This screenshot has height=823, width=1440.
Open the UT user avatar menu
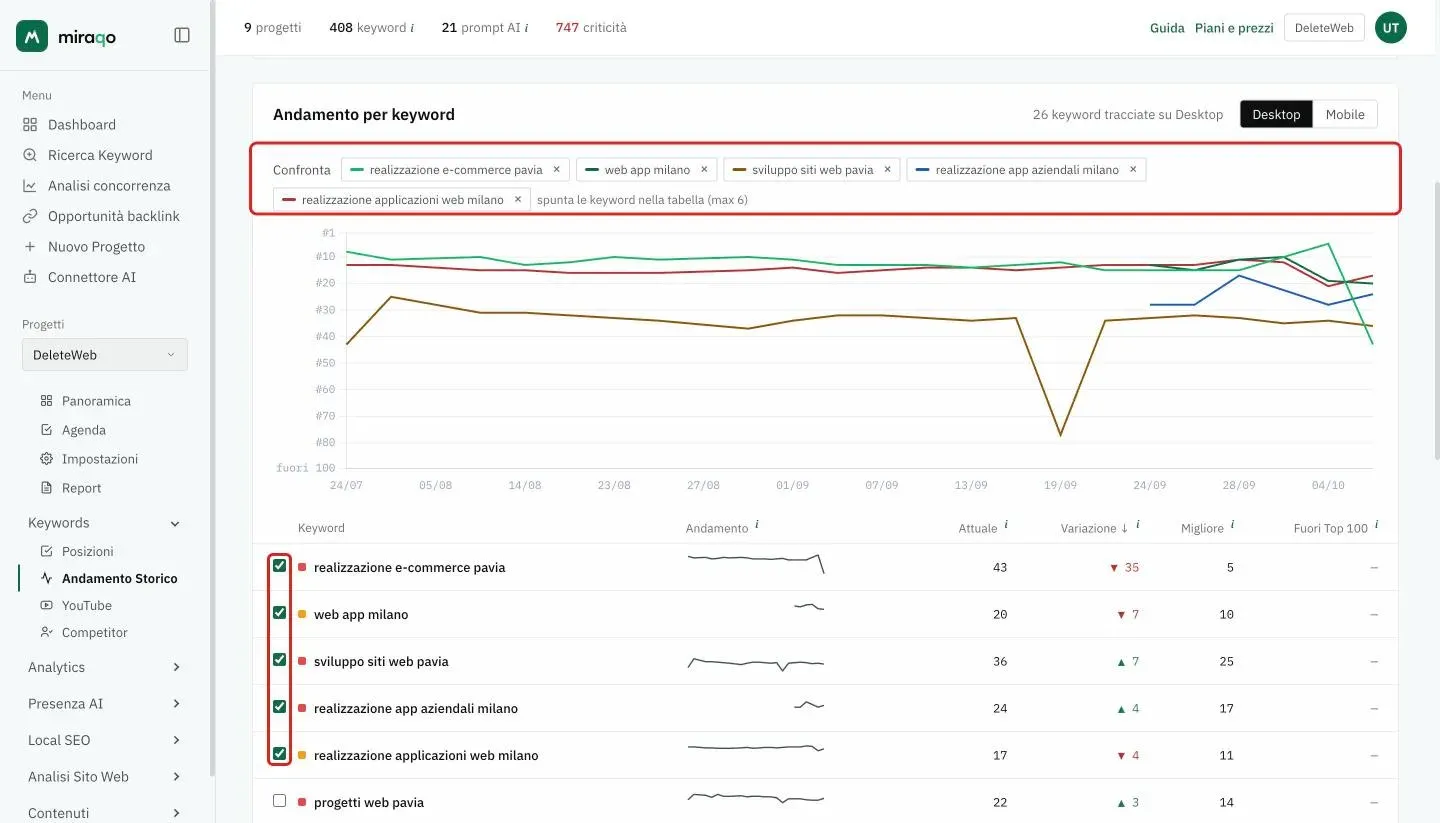coord(1391,28)
